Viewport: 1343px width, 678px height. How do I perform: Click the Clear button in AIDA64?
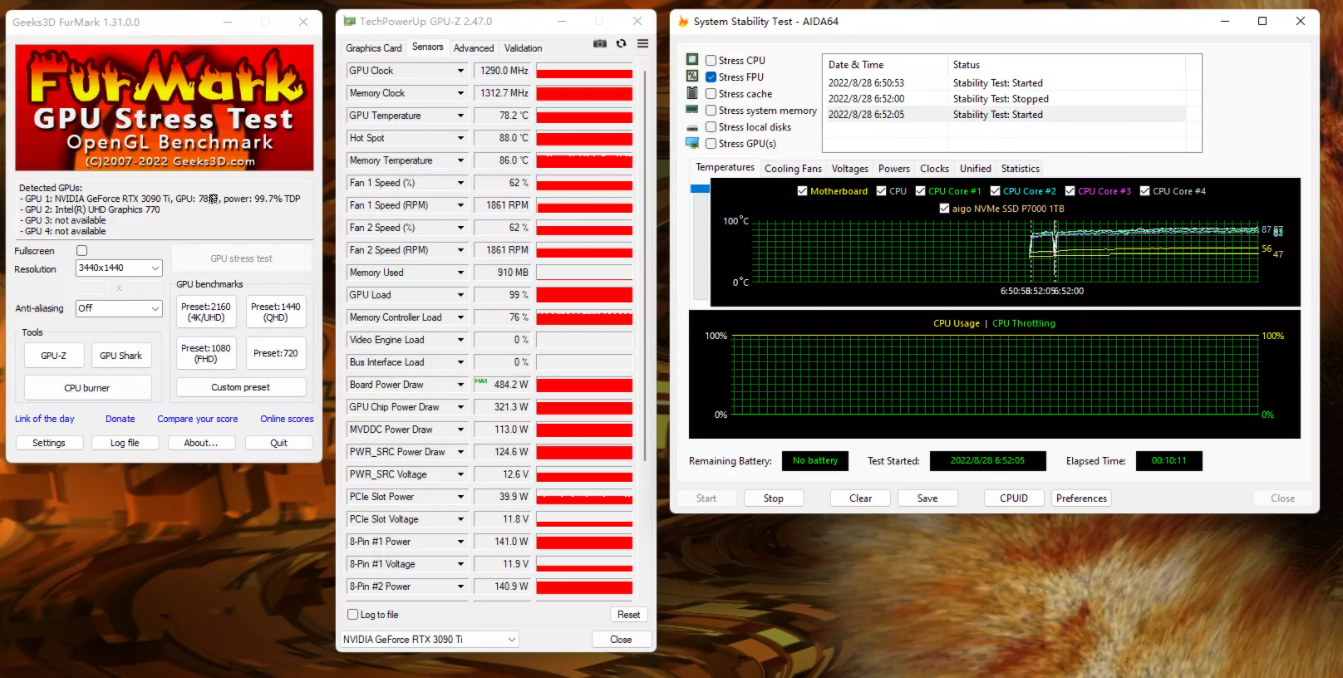pyautogui.click(x=861, y=498)
